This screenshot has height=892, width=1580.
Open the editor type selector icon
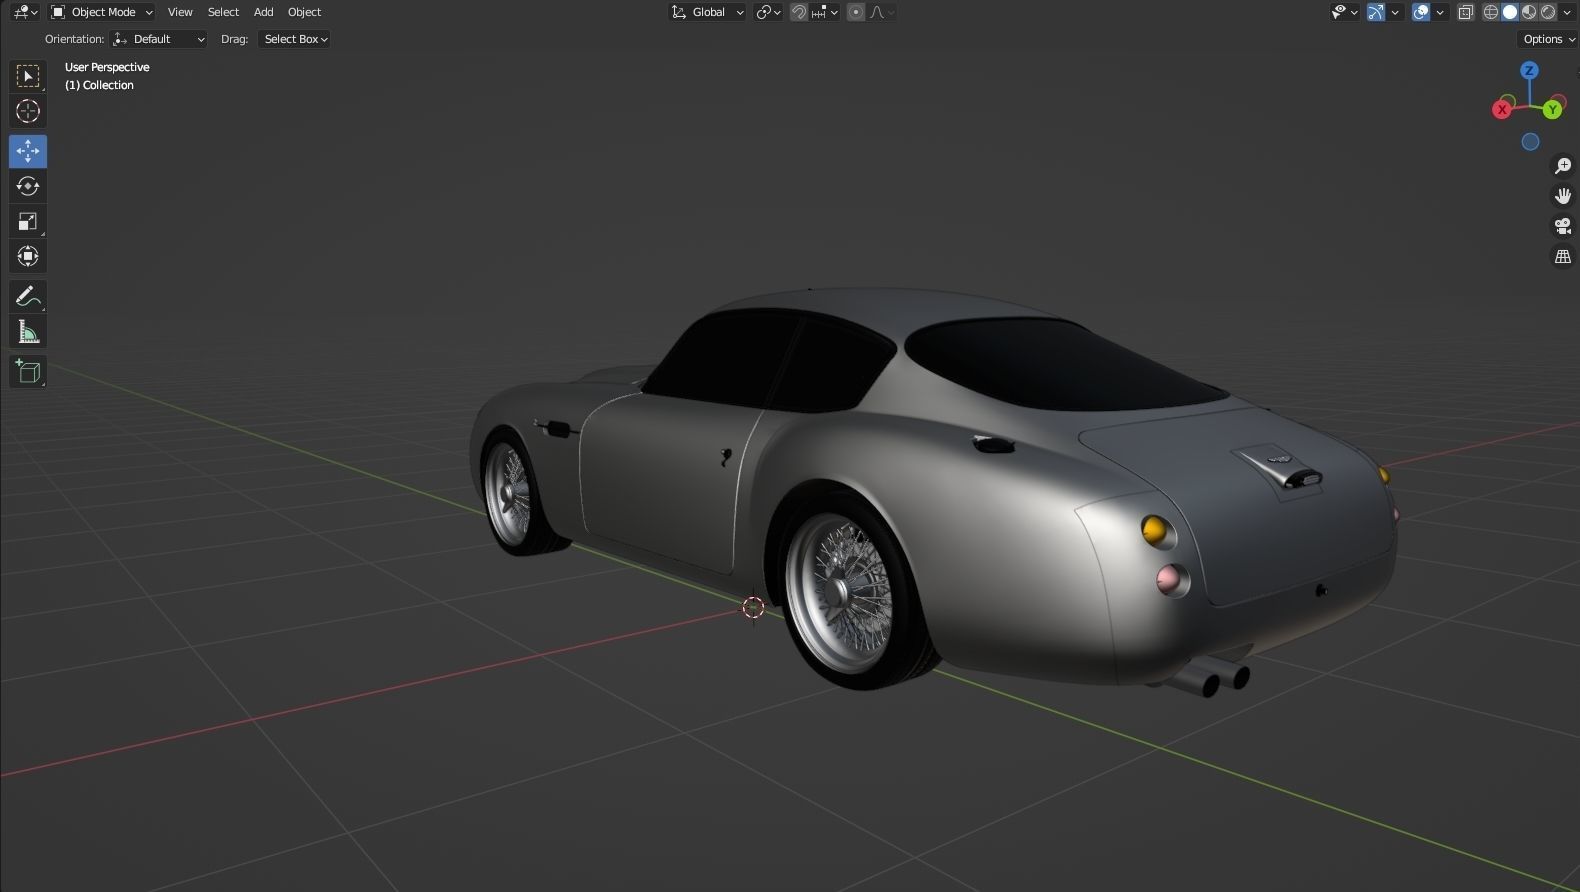point(25,12)
